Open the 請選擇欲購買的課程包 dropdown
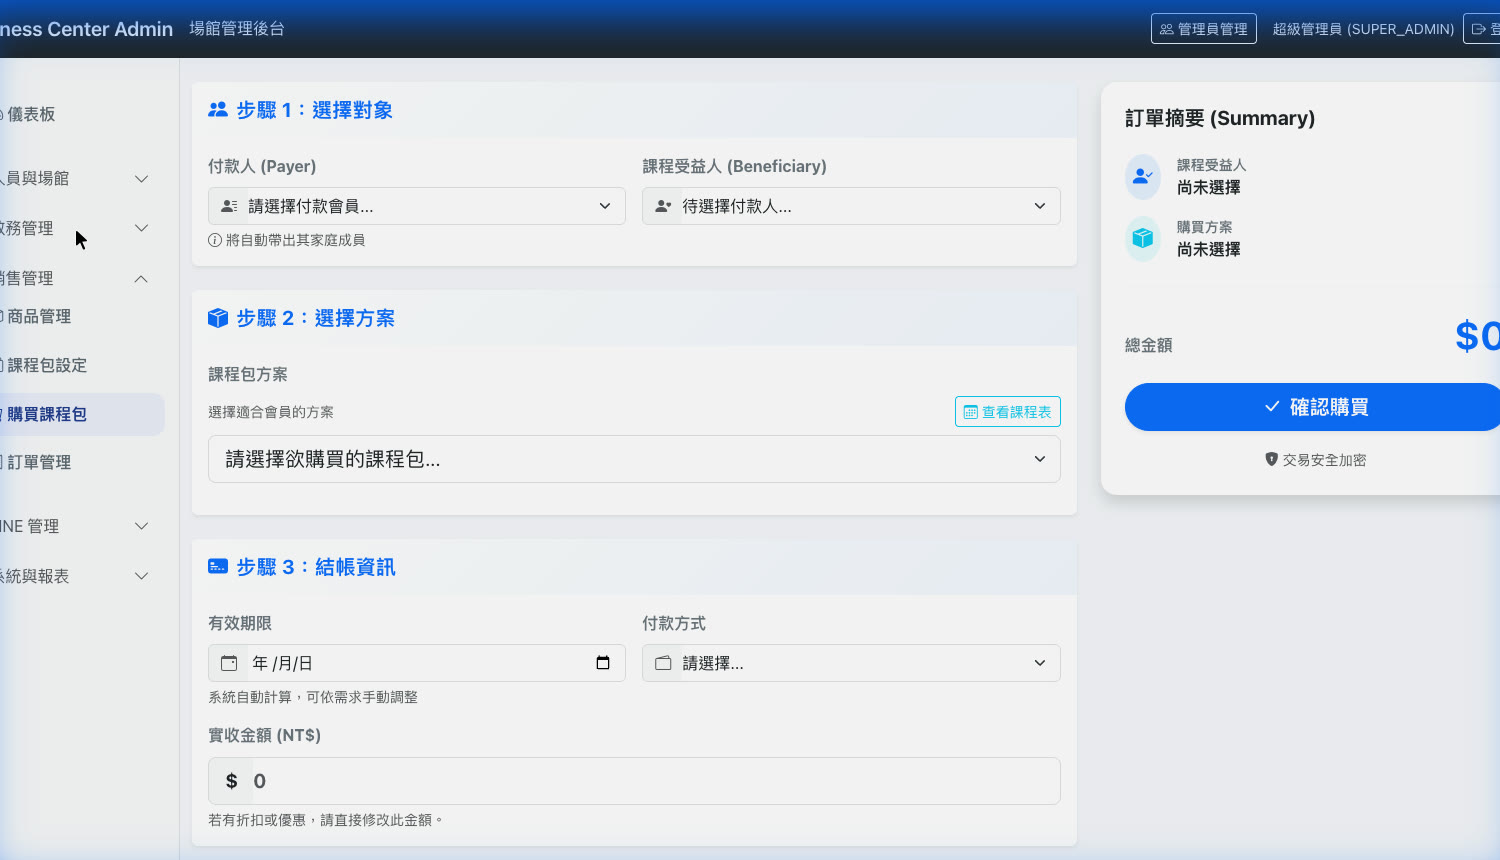This screenshot has height=860, width=1500. (x=634, y=459)
